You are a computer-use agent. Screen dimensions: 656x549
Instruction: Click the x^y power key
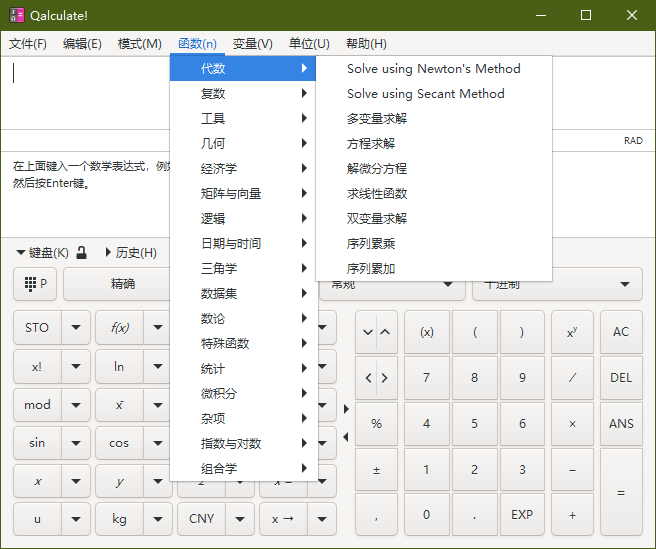pos(572,332)
